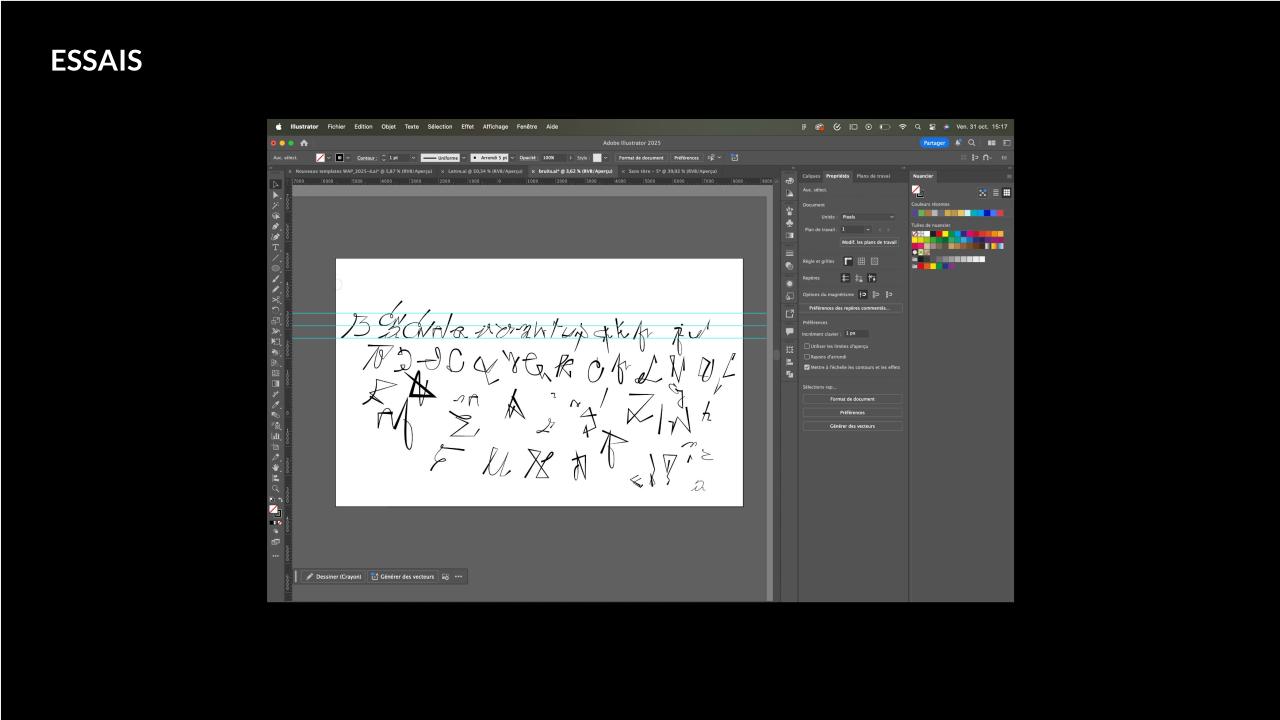Expand the Plan de travail number dropdown
1280x720 pixels.
867,229
